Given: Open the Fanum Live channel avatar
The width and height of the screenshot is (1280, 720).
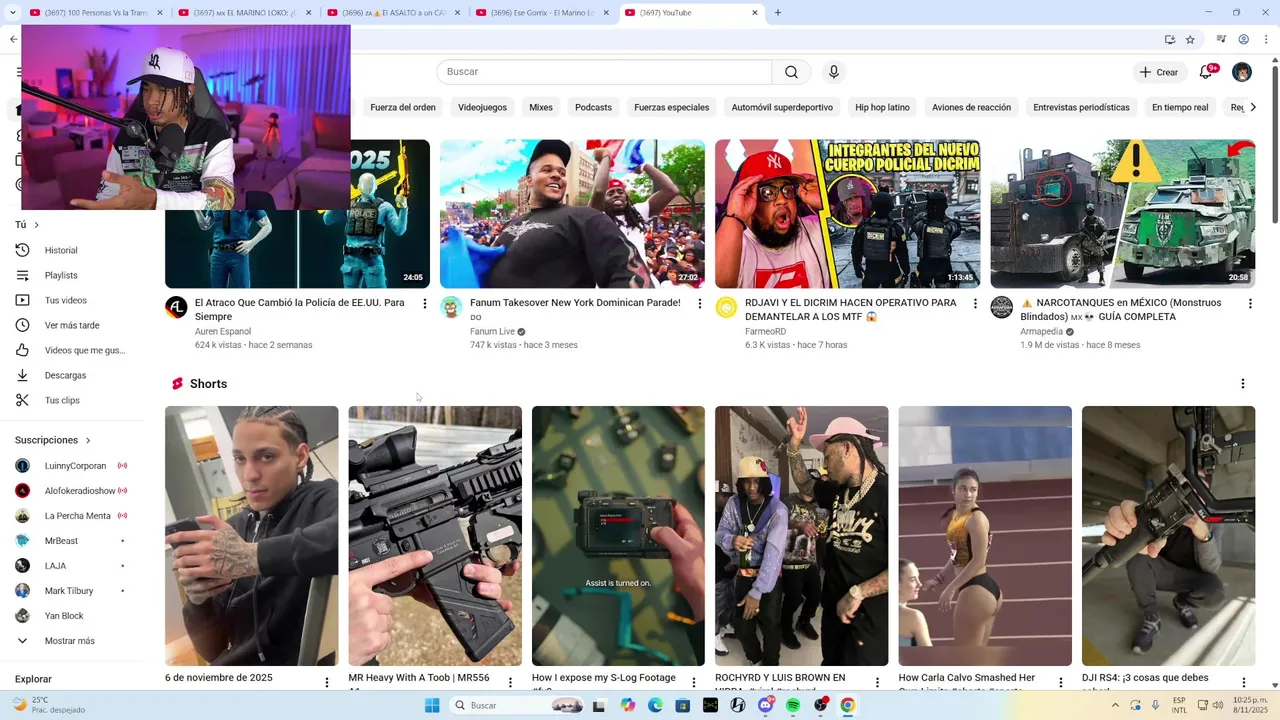Looking at the screenshot, I should coord(451,307).
